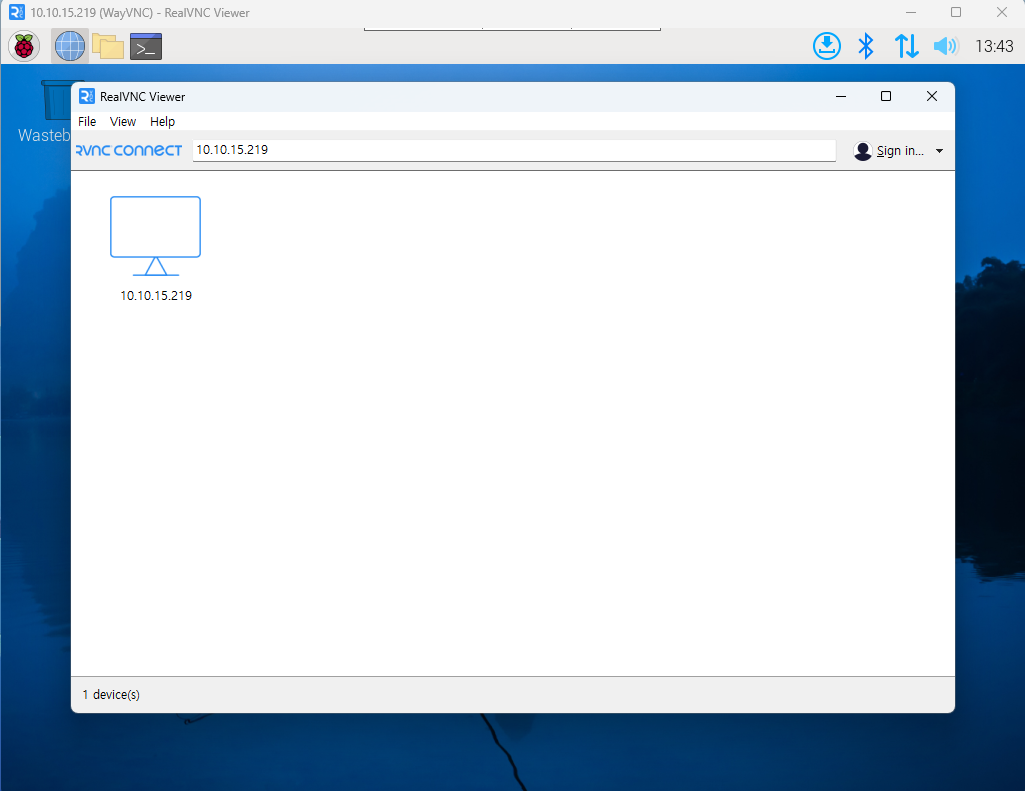
Task: Click the "1 device(s)" status bar text
Action: coord(111,695)
